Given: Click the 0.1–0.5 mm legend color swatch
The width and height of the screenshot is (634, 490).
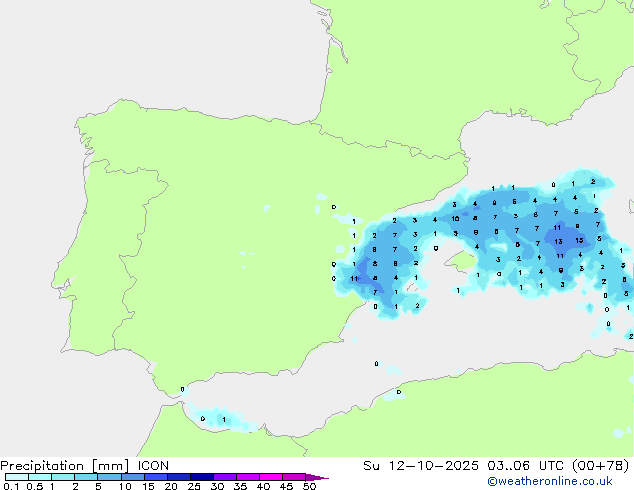Looking at the screenshot, I should 17,477.
